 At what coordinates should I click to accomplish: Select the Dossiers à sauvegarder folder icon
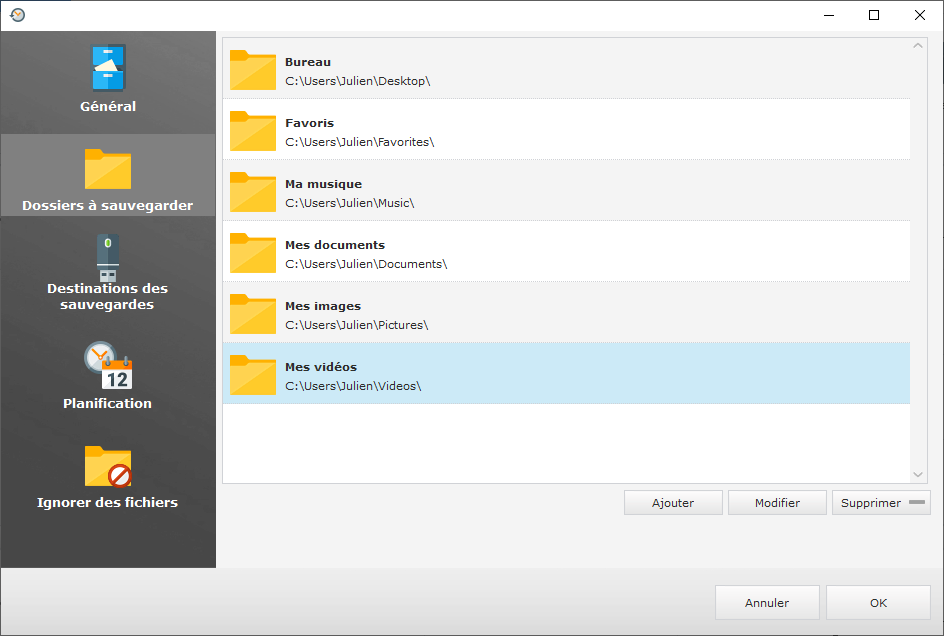pos(108,169)
